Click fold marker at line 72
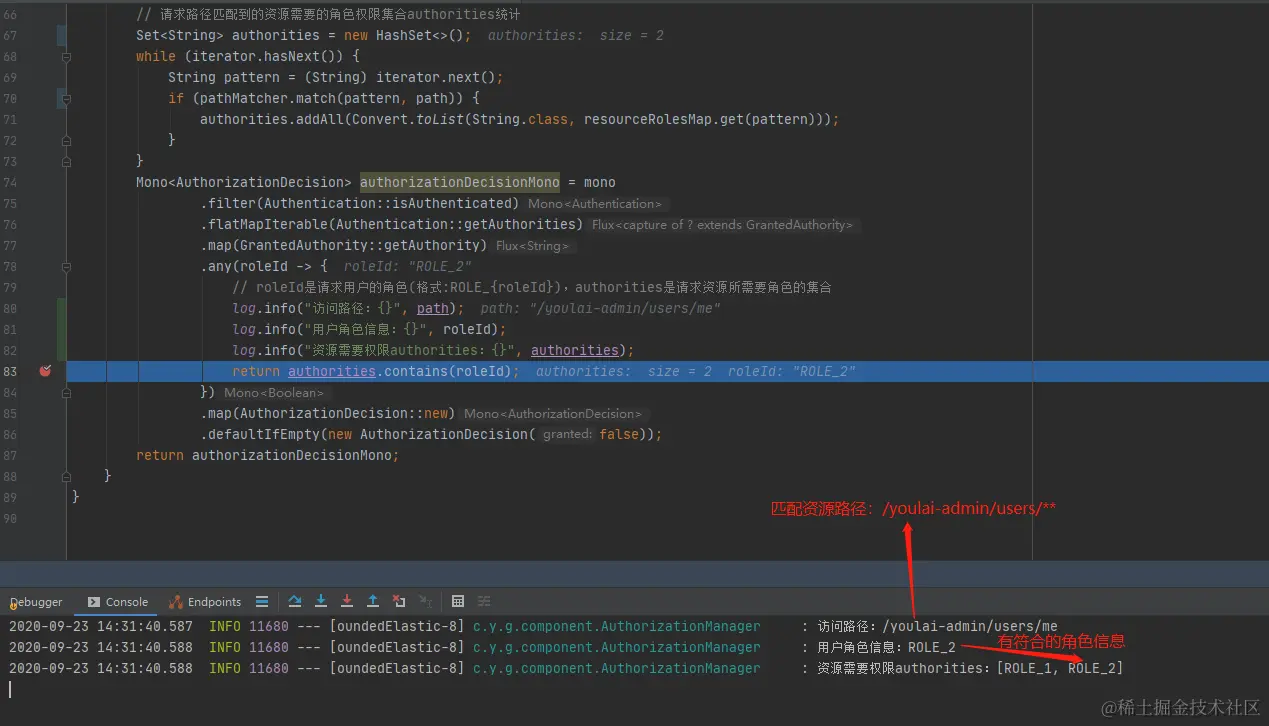Screen dimensions: 1269x726 pyautogui.click(x=67, y=140)
